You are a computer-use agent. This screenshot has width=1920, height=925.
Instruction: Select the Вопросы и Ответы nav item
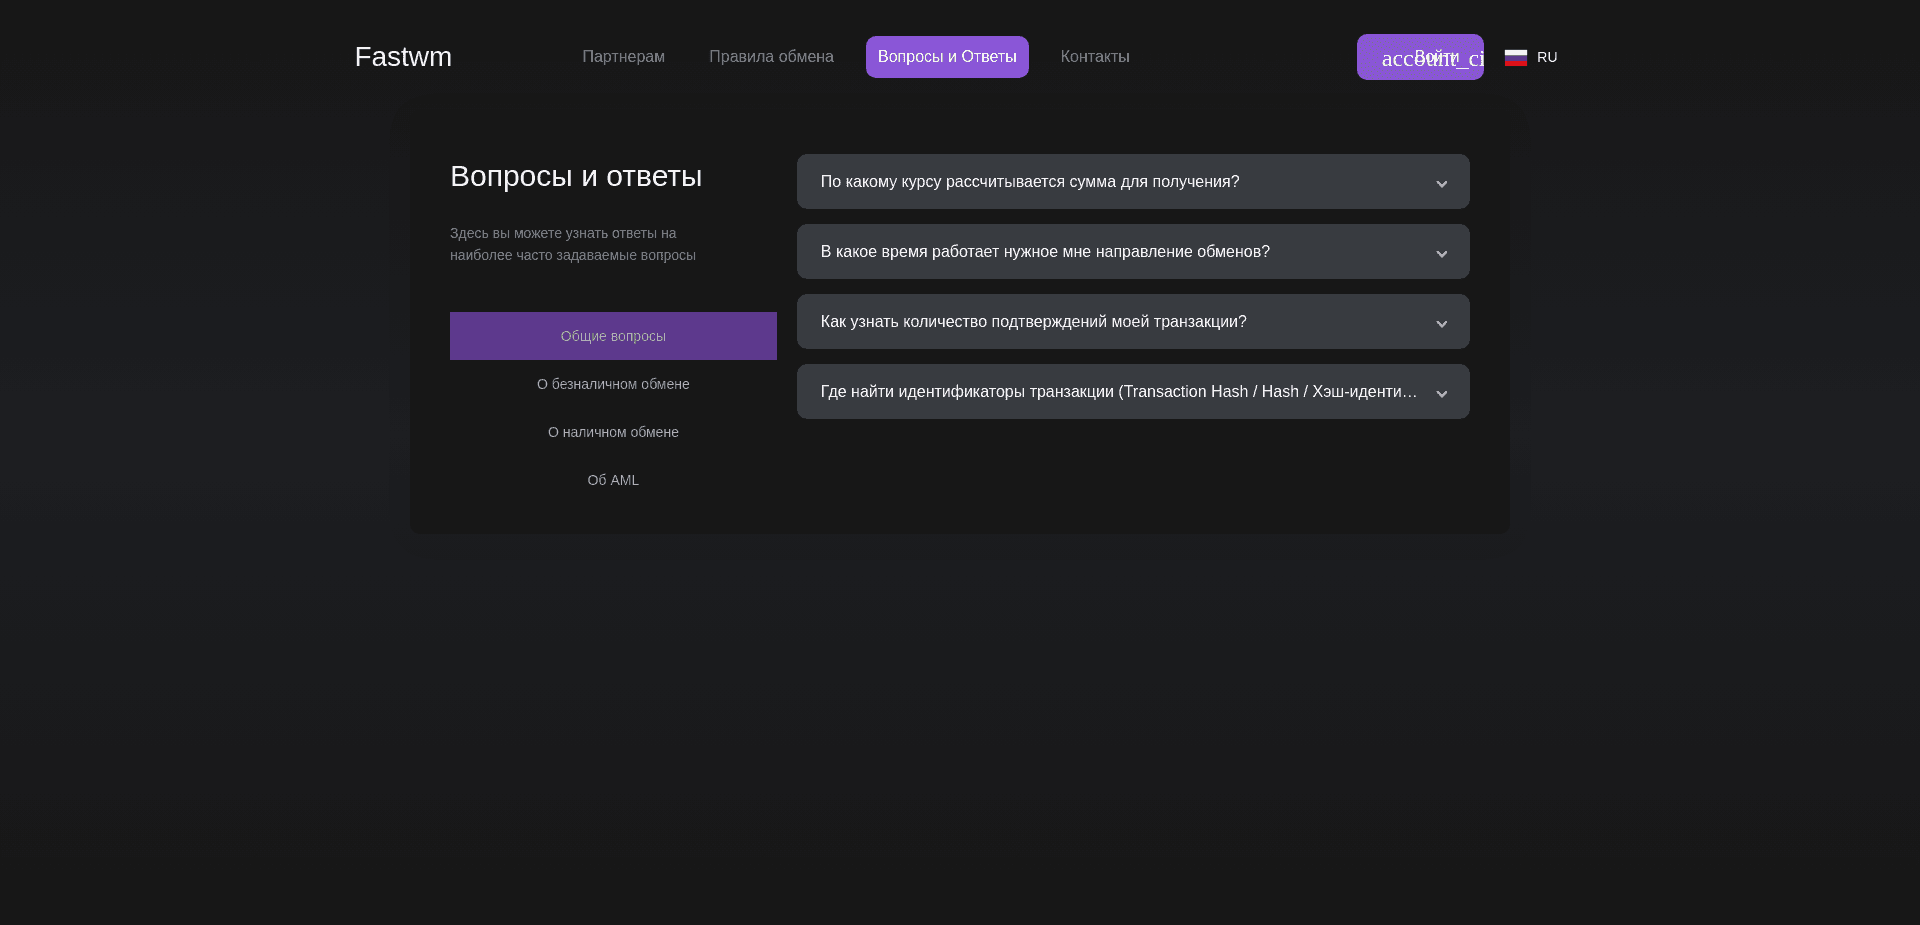click(947, 57)
